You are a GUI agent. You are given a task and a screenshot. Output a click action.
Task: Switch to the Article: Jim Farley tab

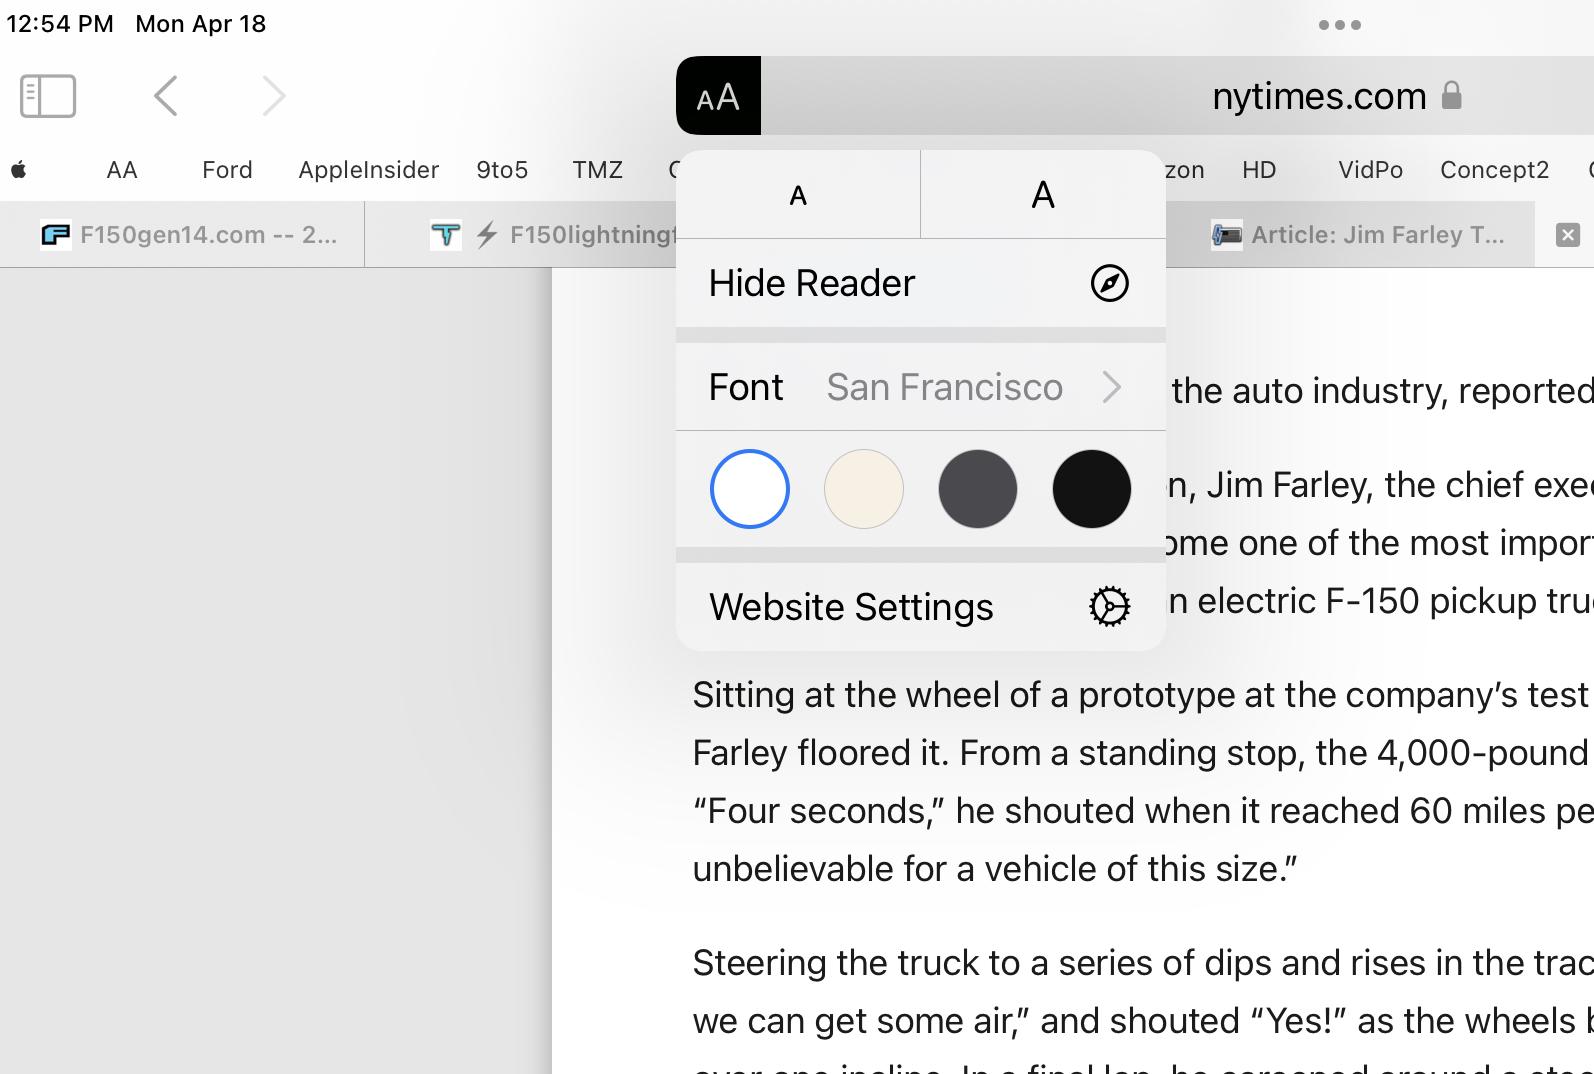tap(1350, 235)
